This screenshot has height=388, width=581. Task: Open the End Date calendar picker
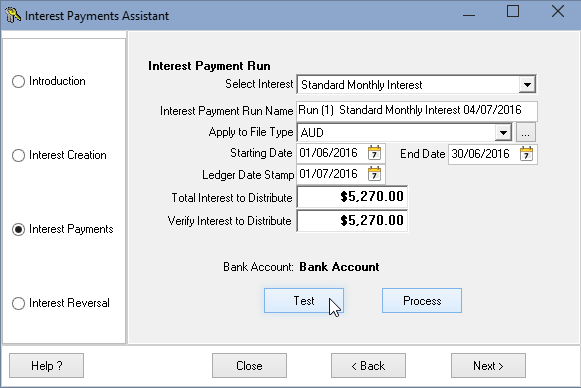(526, 153)
